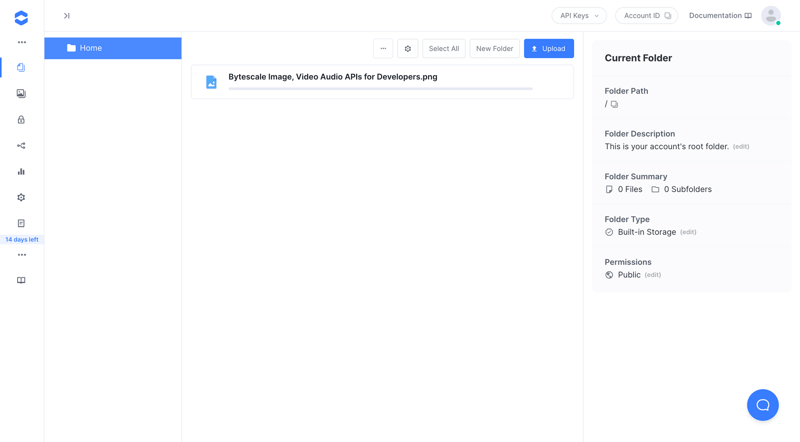Screen dimensions: 800x442
Task: Select the Home folder in the tree
Action: click(x=113, y=48)
